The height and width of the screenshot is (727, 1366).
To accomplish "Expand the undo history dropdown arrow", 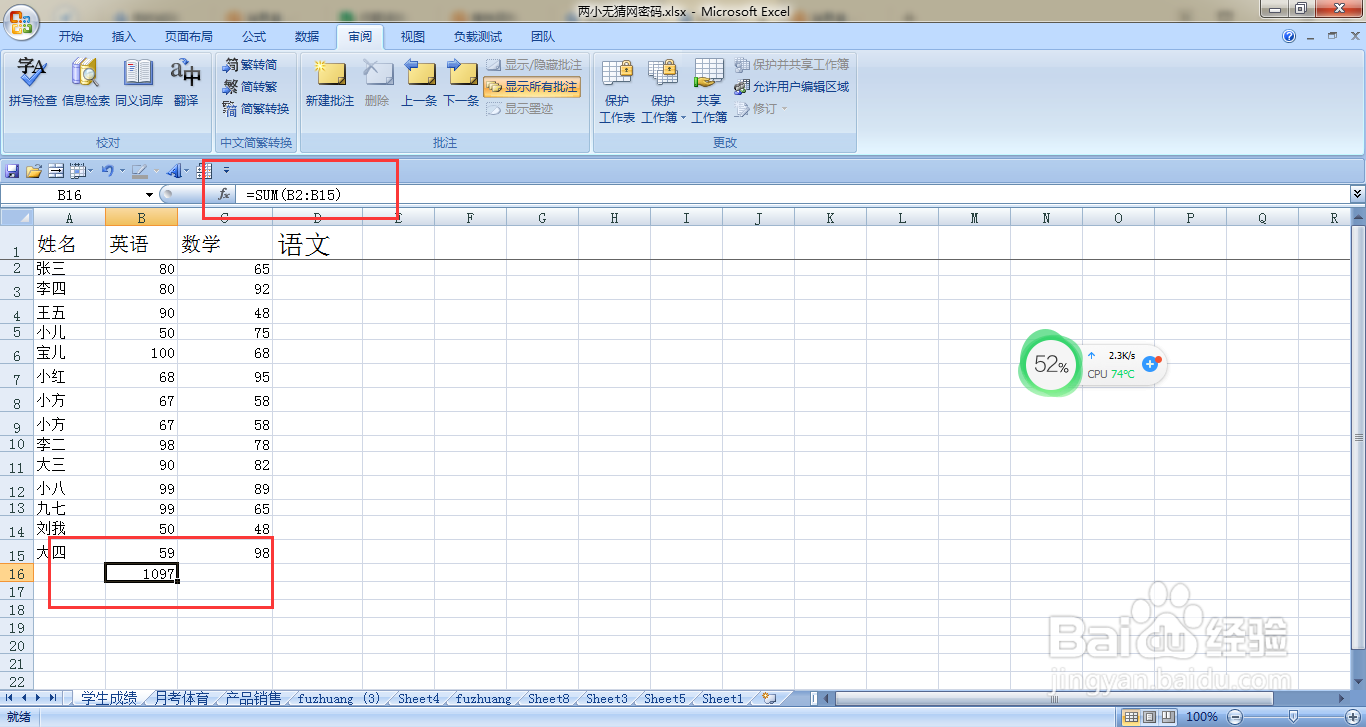I will point(121,171).
